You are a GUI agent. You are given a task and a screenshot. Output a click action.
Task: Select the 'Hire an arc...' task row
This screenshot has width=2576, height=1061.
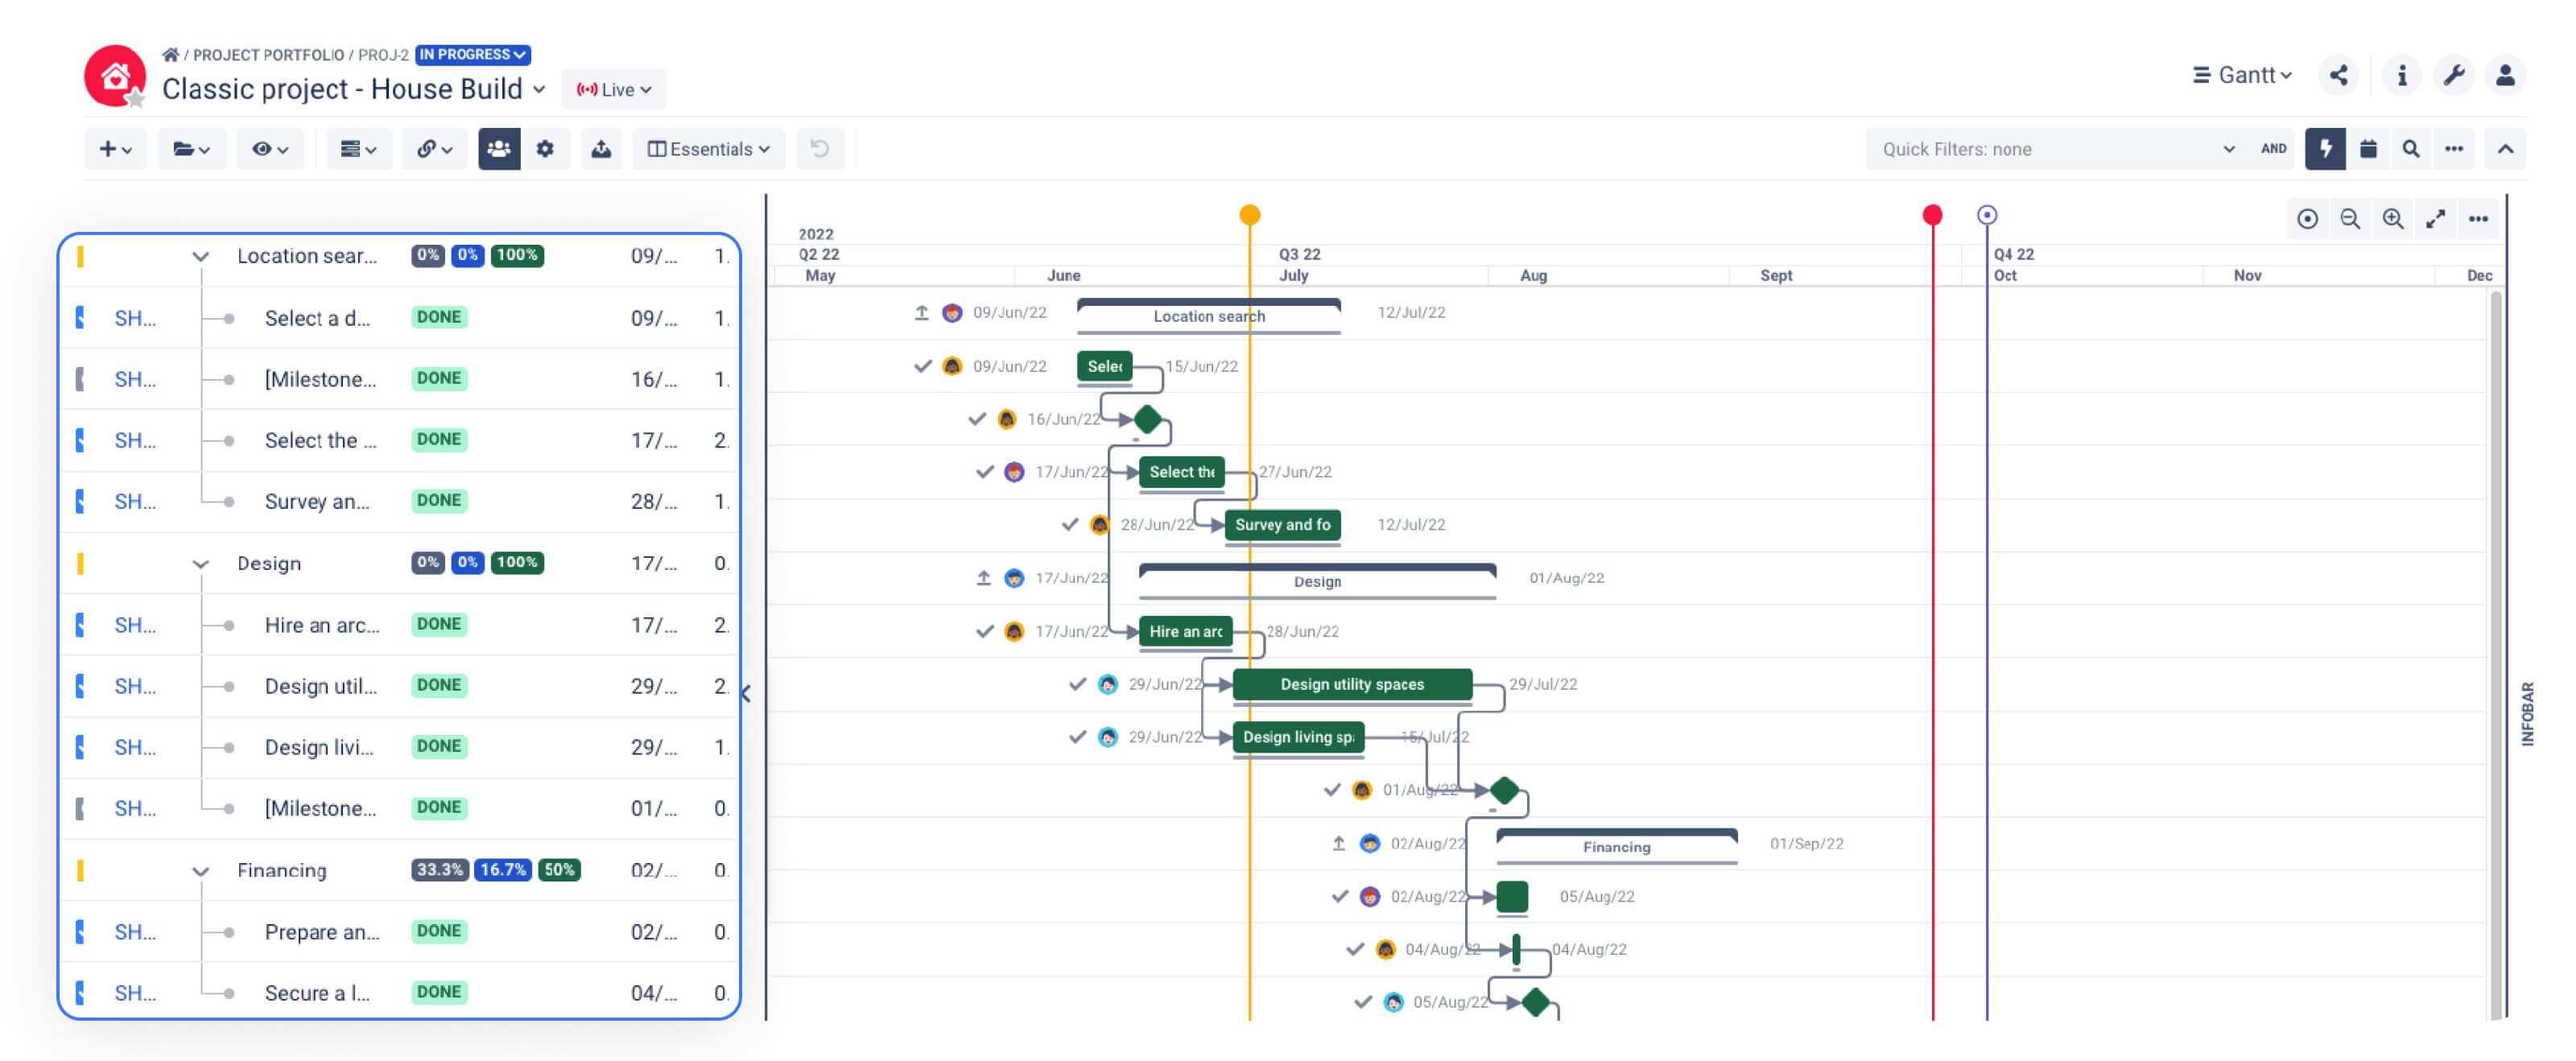point(399,625)
